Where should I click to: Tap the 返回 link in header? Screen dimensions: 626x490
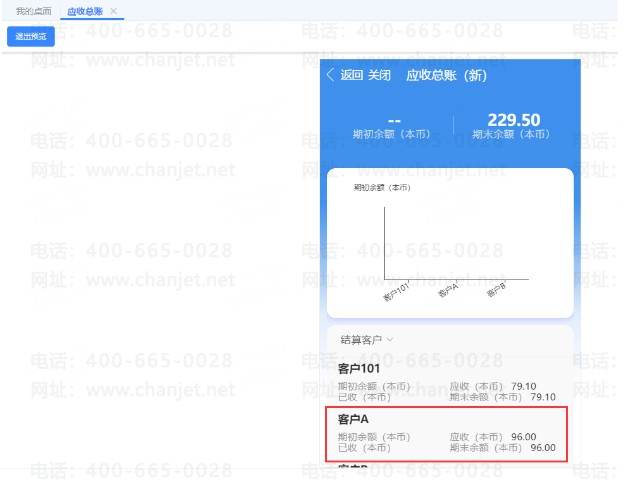coord(351,75)
